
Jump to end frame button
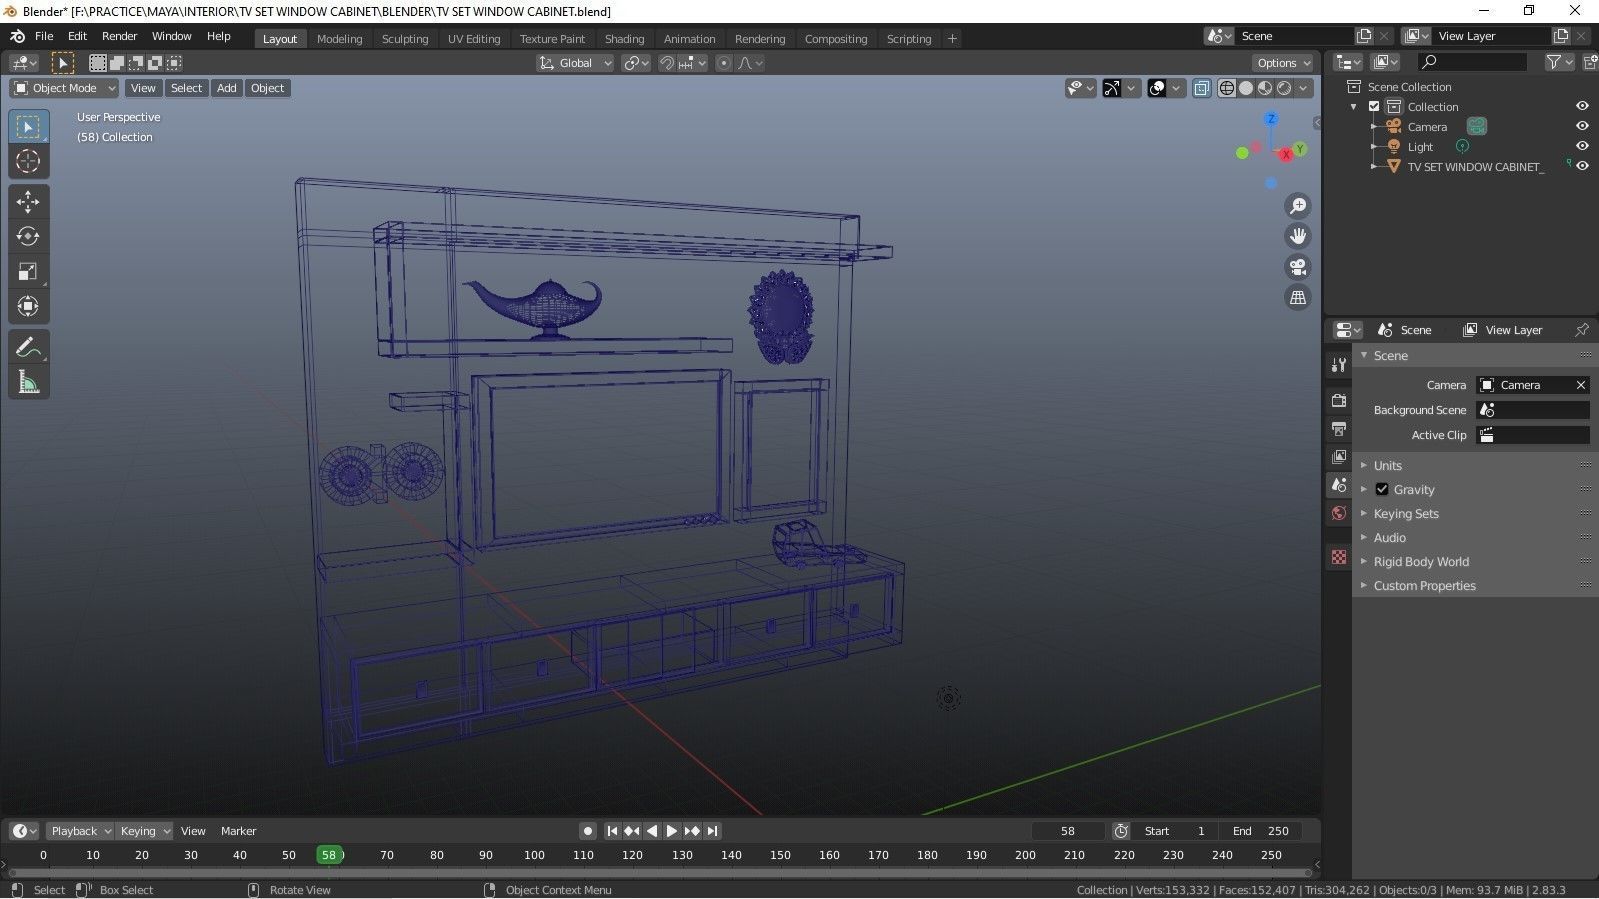coord(712,831)
